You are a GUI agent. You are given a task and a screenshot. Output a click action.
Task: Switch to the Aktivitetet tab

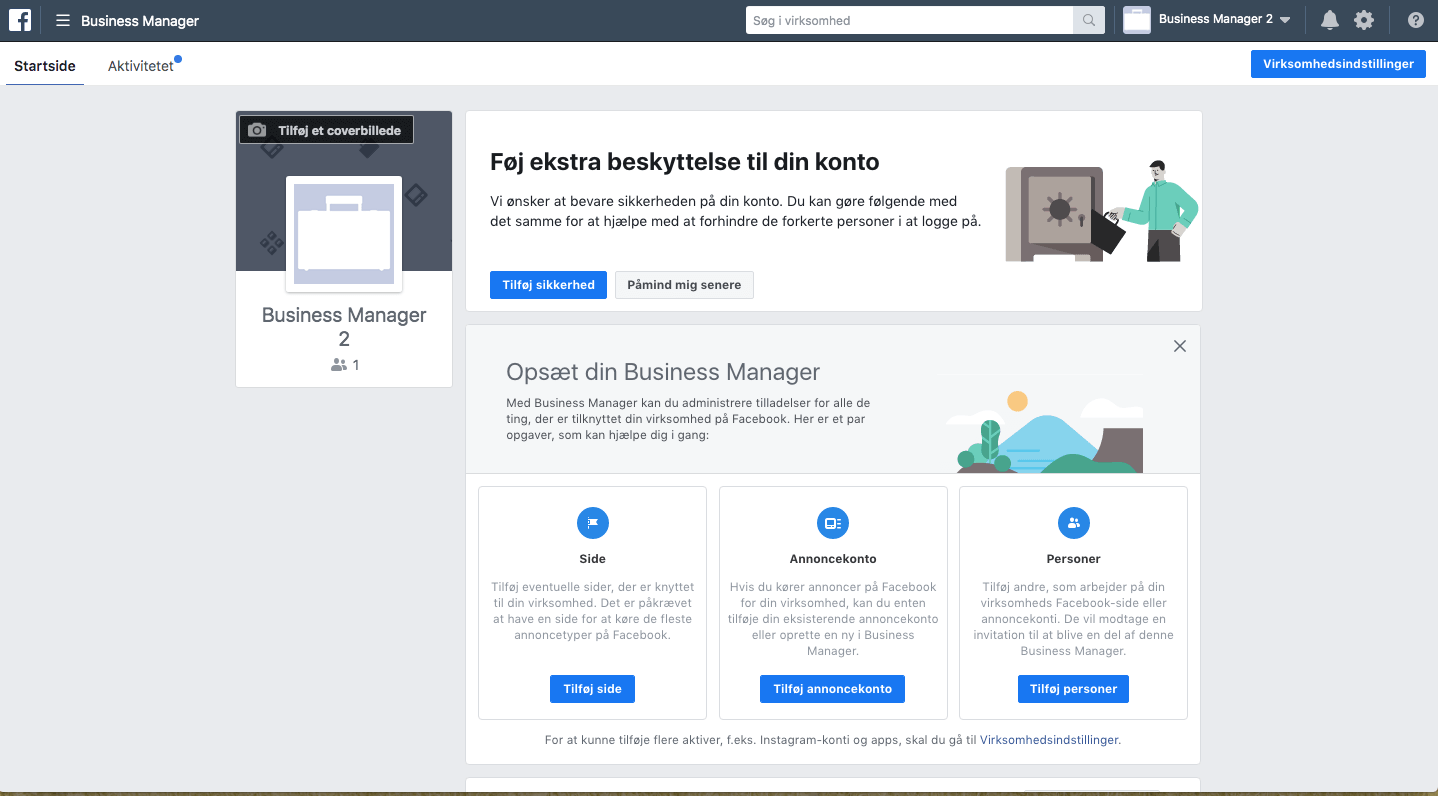point(141,66)
